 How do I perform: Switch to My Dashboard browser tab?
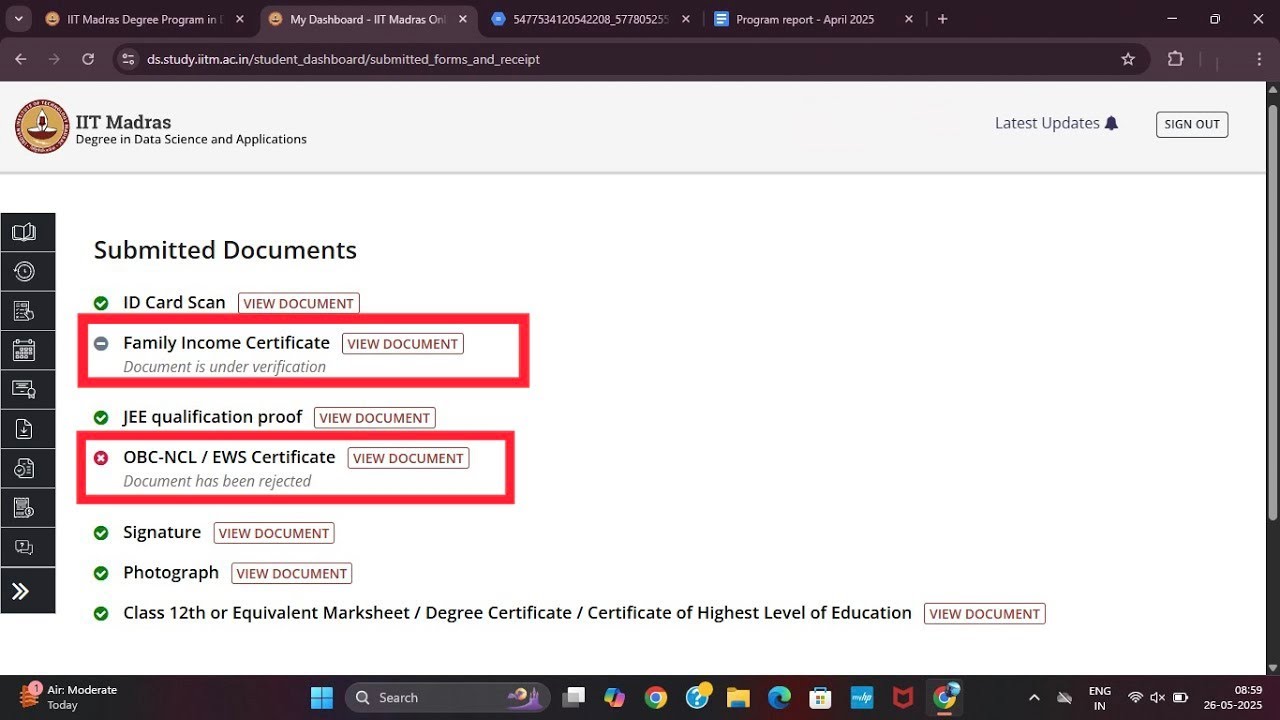(368, 19)
